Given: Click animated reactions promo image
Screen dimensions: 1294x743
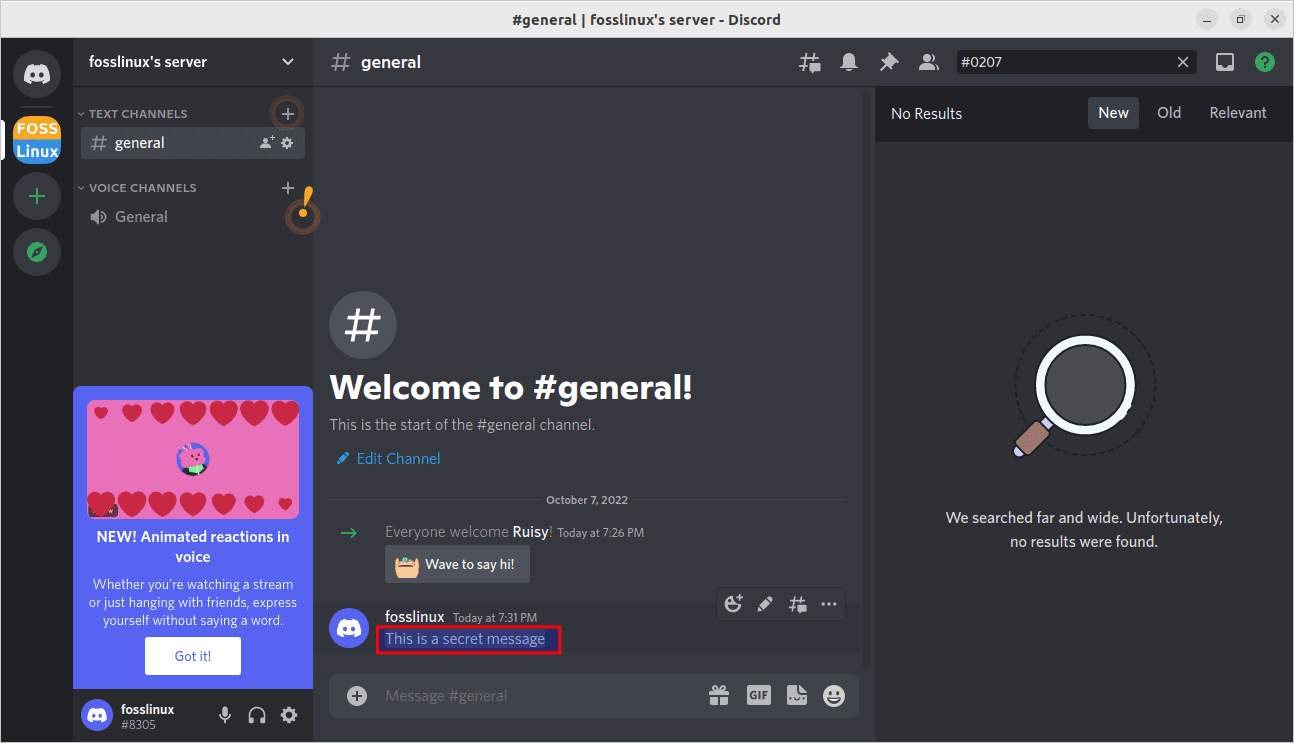Looking at the screenshot, I should point(193,459).
